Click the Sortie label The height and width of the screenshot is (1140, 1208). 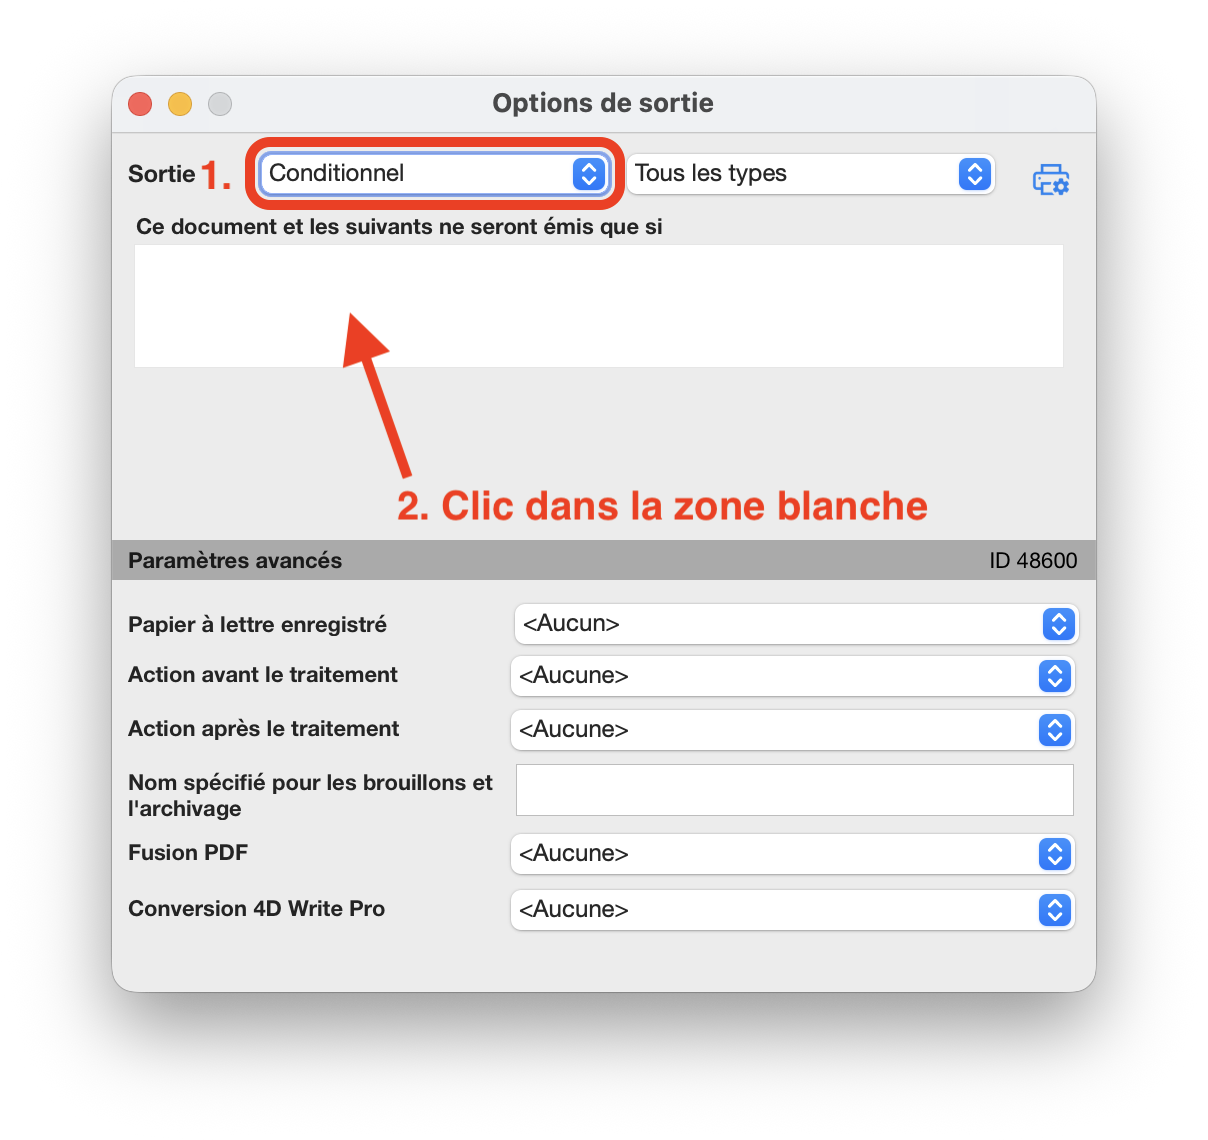coord(162,174)
